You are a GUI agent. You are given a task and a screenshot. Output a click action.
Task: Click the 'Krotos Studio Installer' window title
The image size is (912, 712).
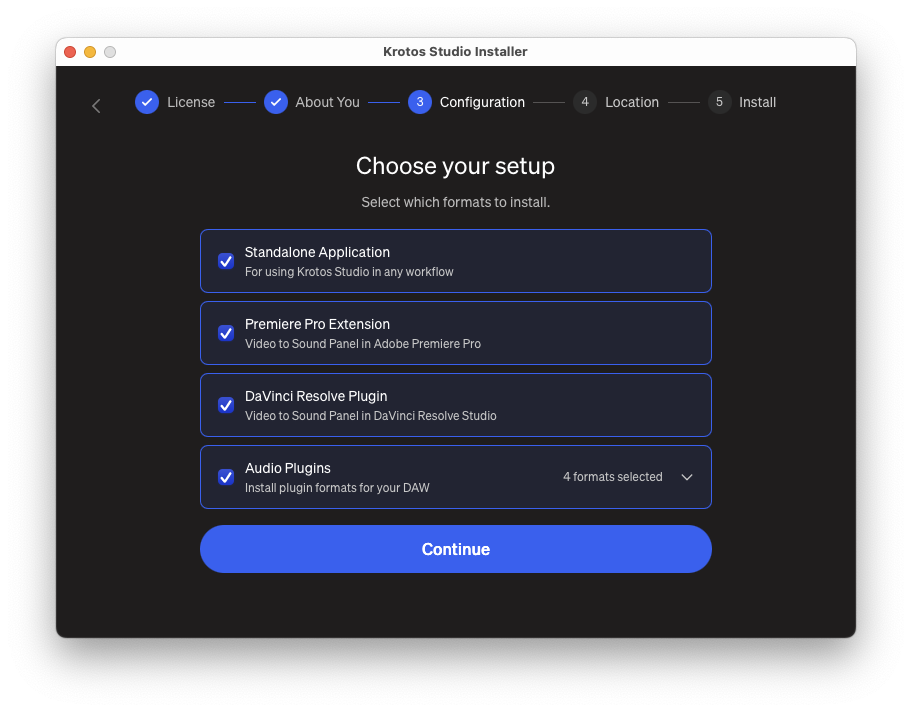click(455, 52)
